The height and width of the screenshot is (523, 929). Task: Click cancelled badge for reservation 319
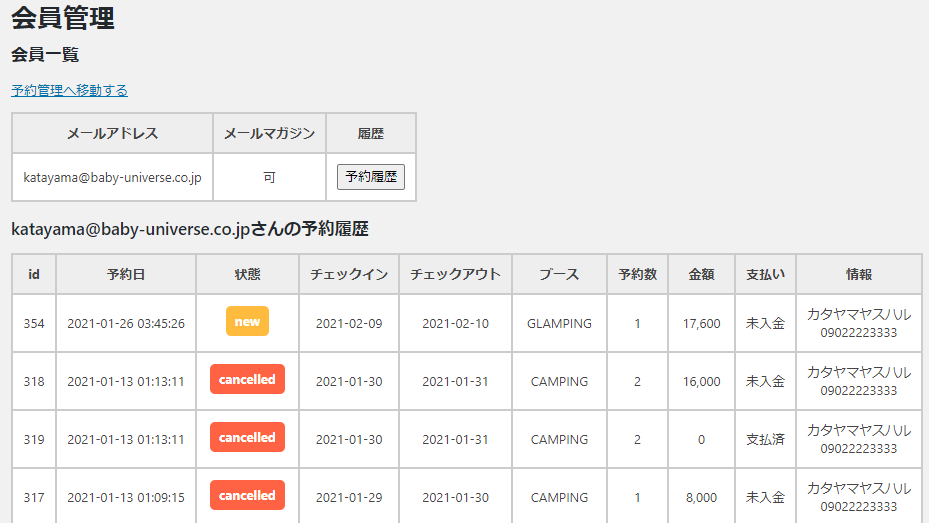point(247,438)
